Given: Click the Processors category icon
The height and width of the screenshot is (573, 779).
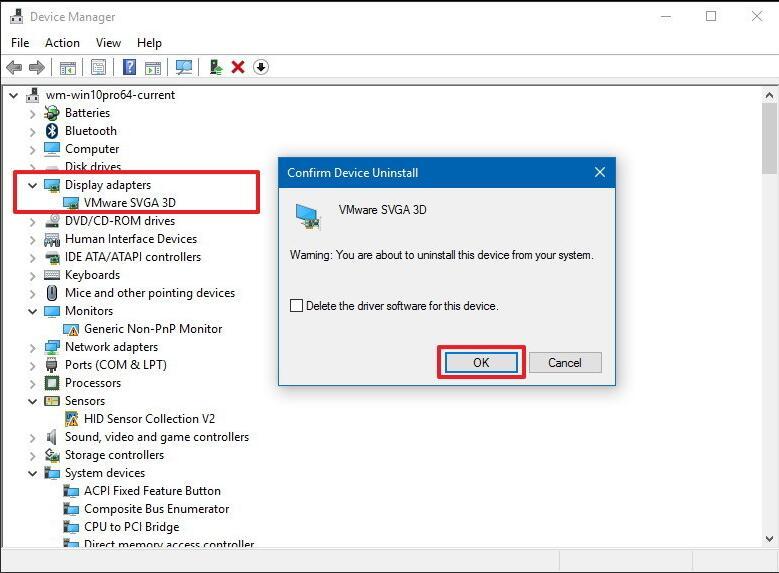Looking at the screenshot, I should click(52, 383).
